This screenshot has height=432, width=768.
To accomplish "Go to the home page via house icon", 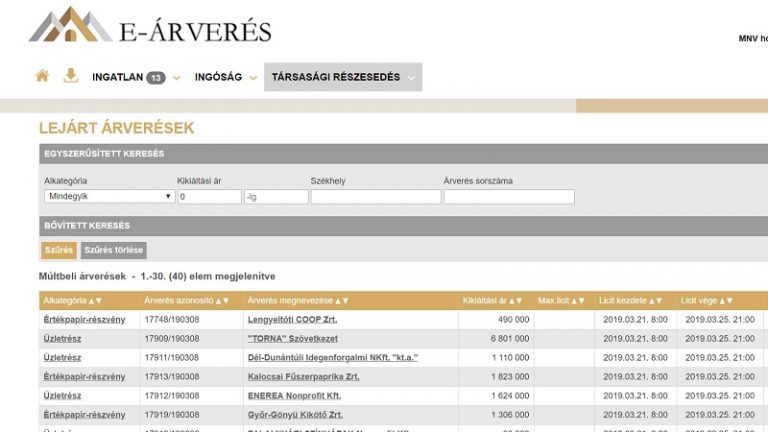I will coord(42,76).
